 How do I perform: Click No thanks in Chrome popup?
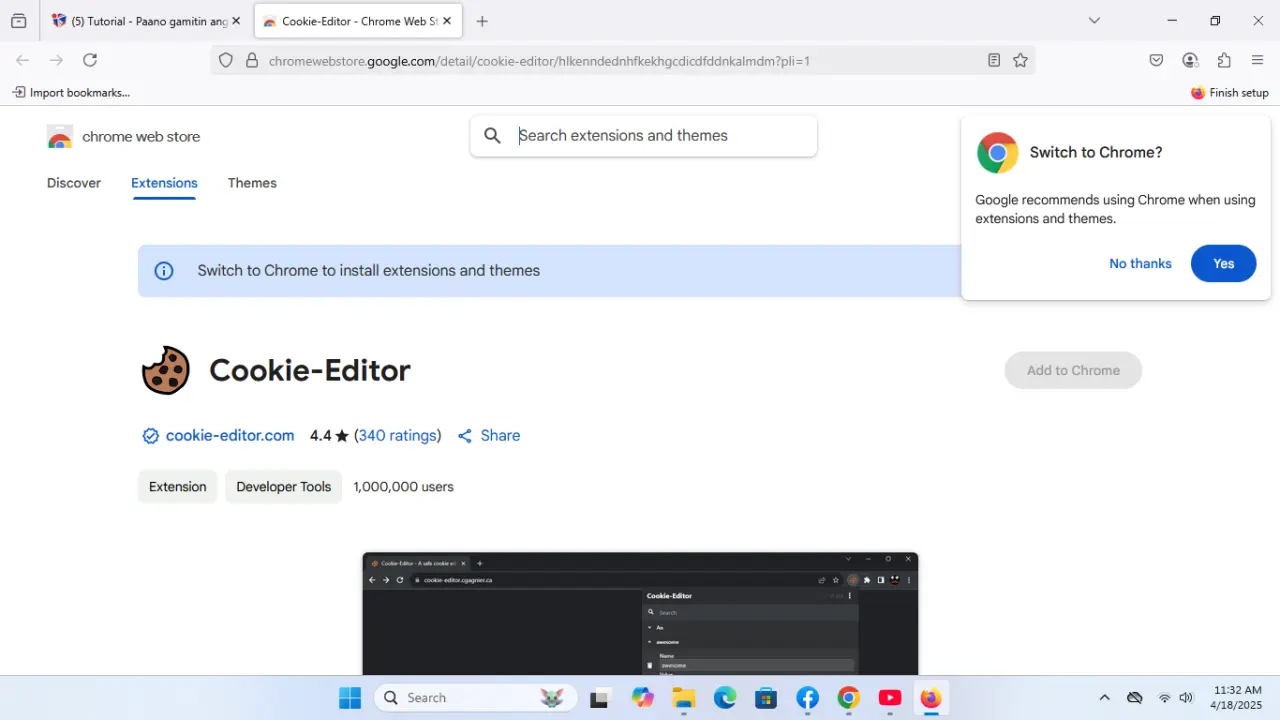[x=1140, y=264]
